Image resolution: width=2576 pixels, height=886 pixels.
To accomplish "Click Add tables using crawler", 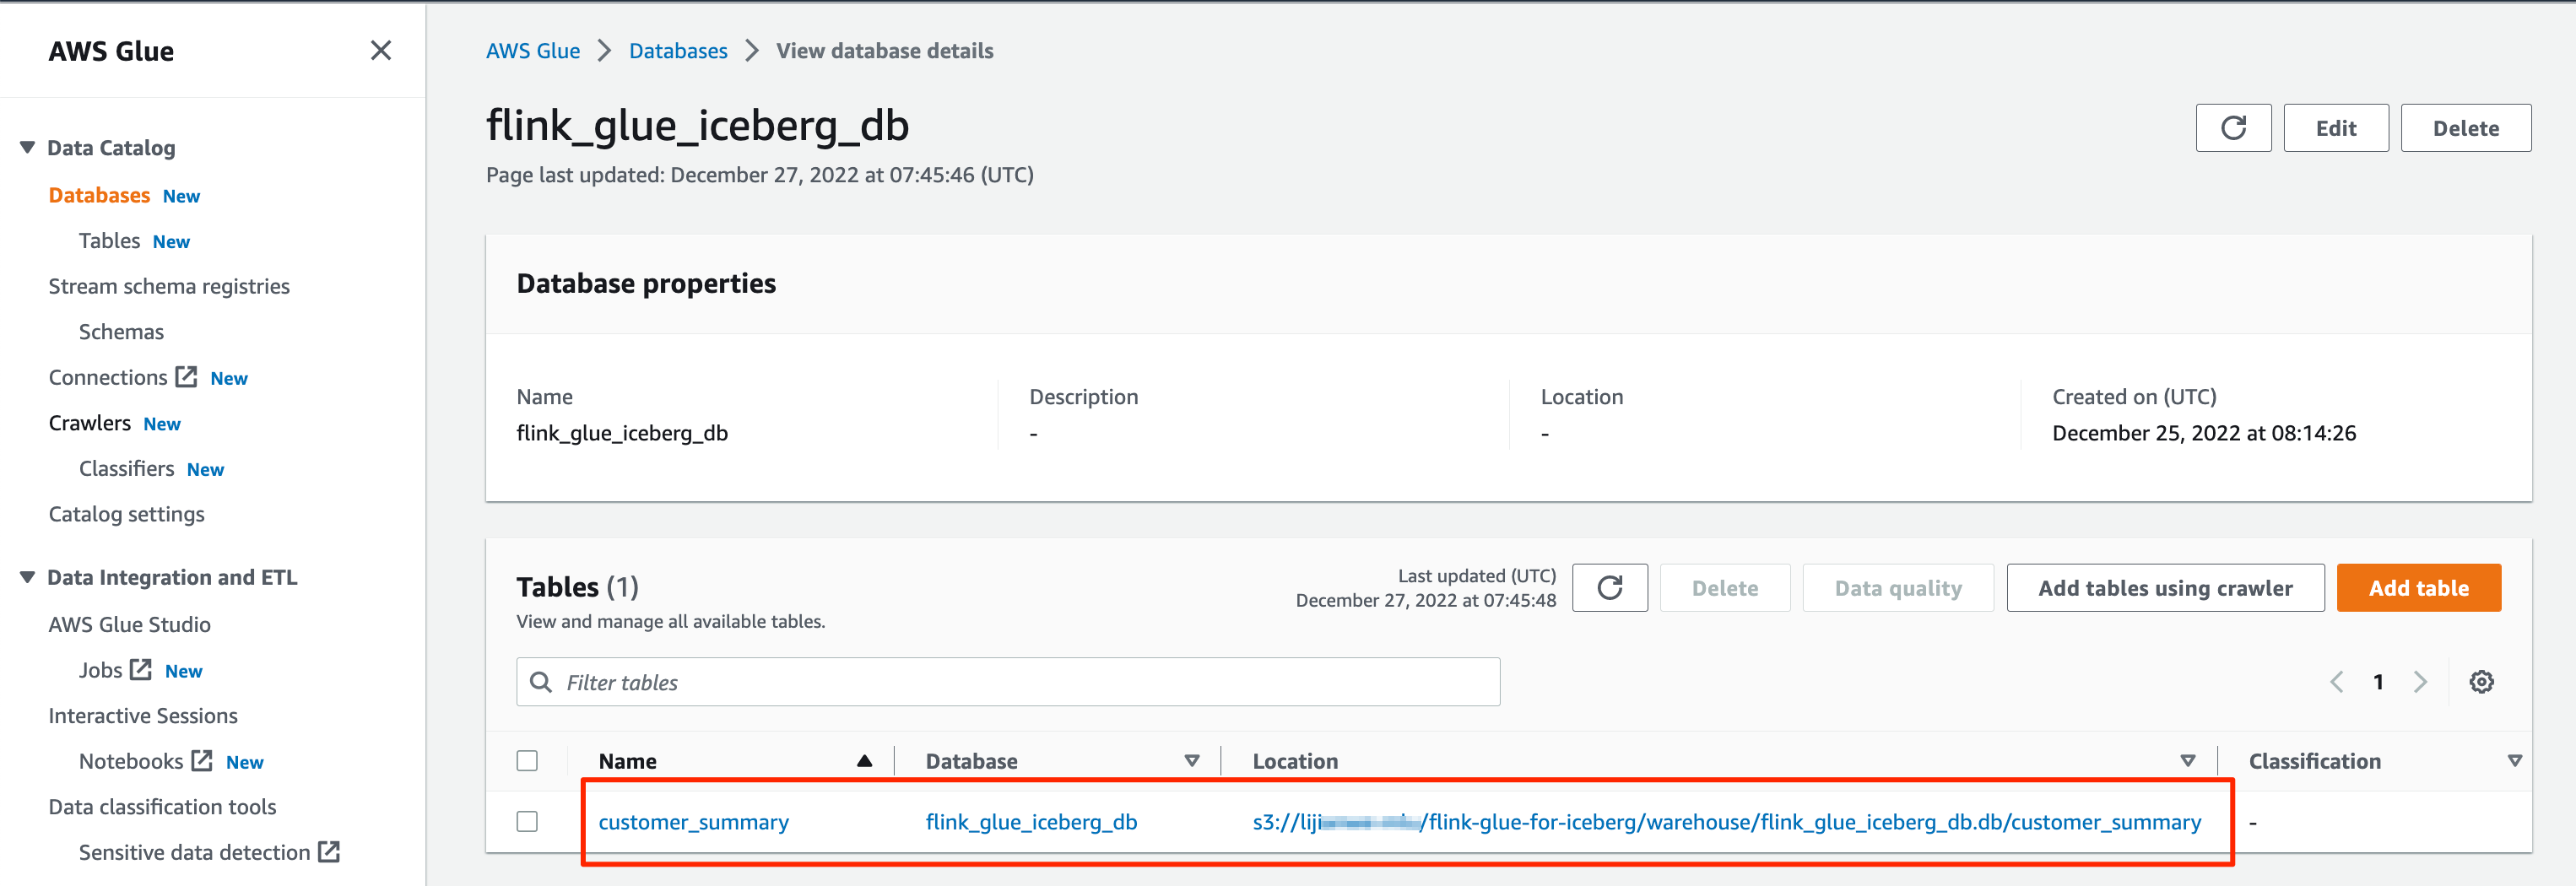I will (x=2165, y=588).
